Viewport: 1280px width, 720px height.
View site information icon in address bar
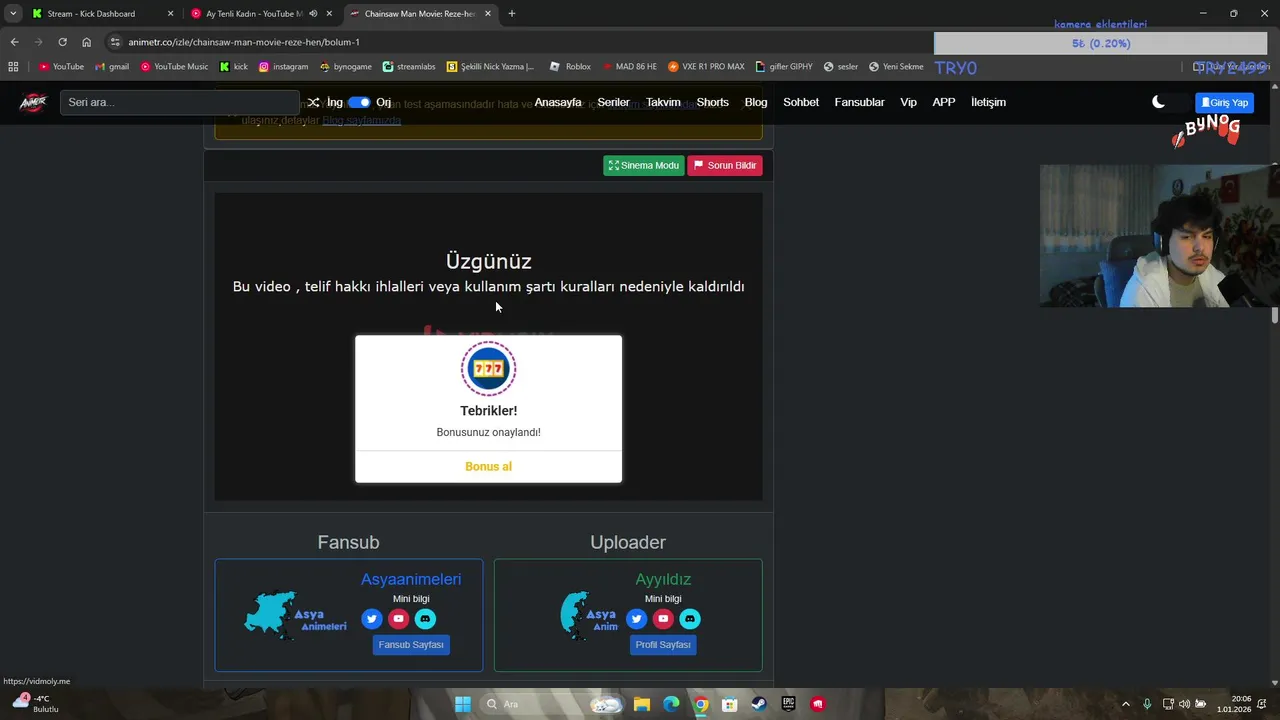coord(115,42)
